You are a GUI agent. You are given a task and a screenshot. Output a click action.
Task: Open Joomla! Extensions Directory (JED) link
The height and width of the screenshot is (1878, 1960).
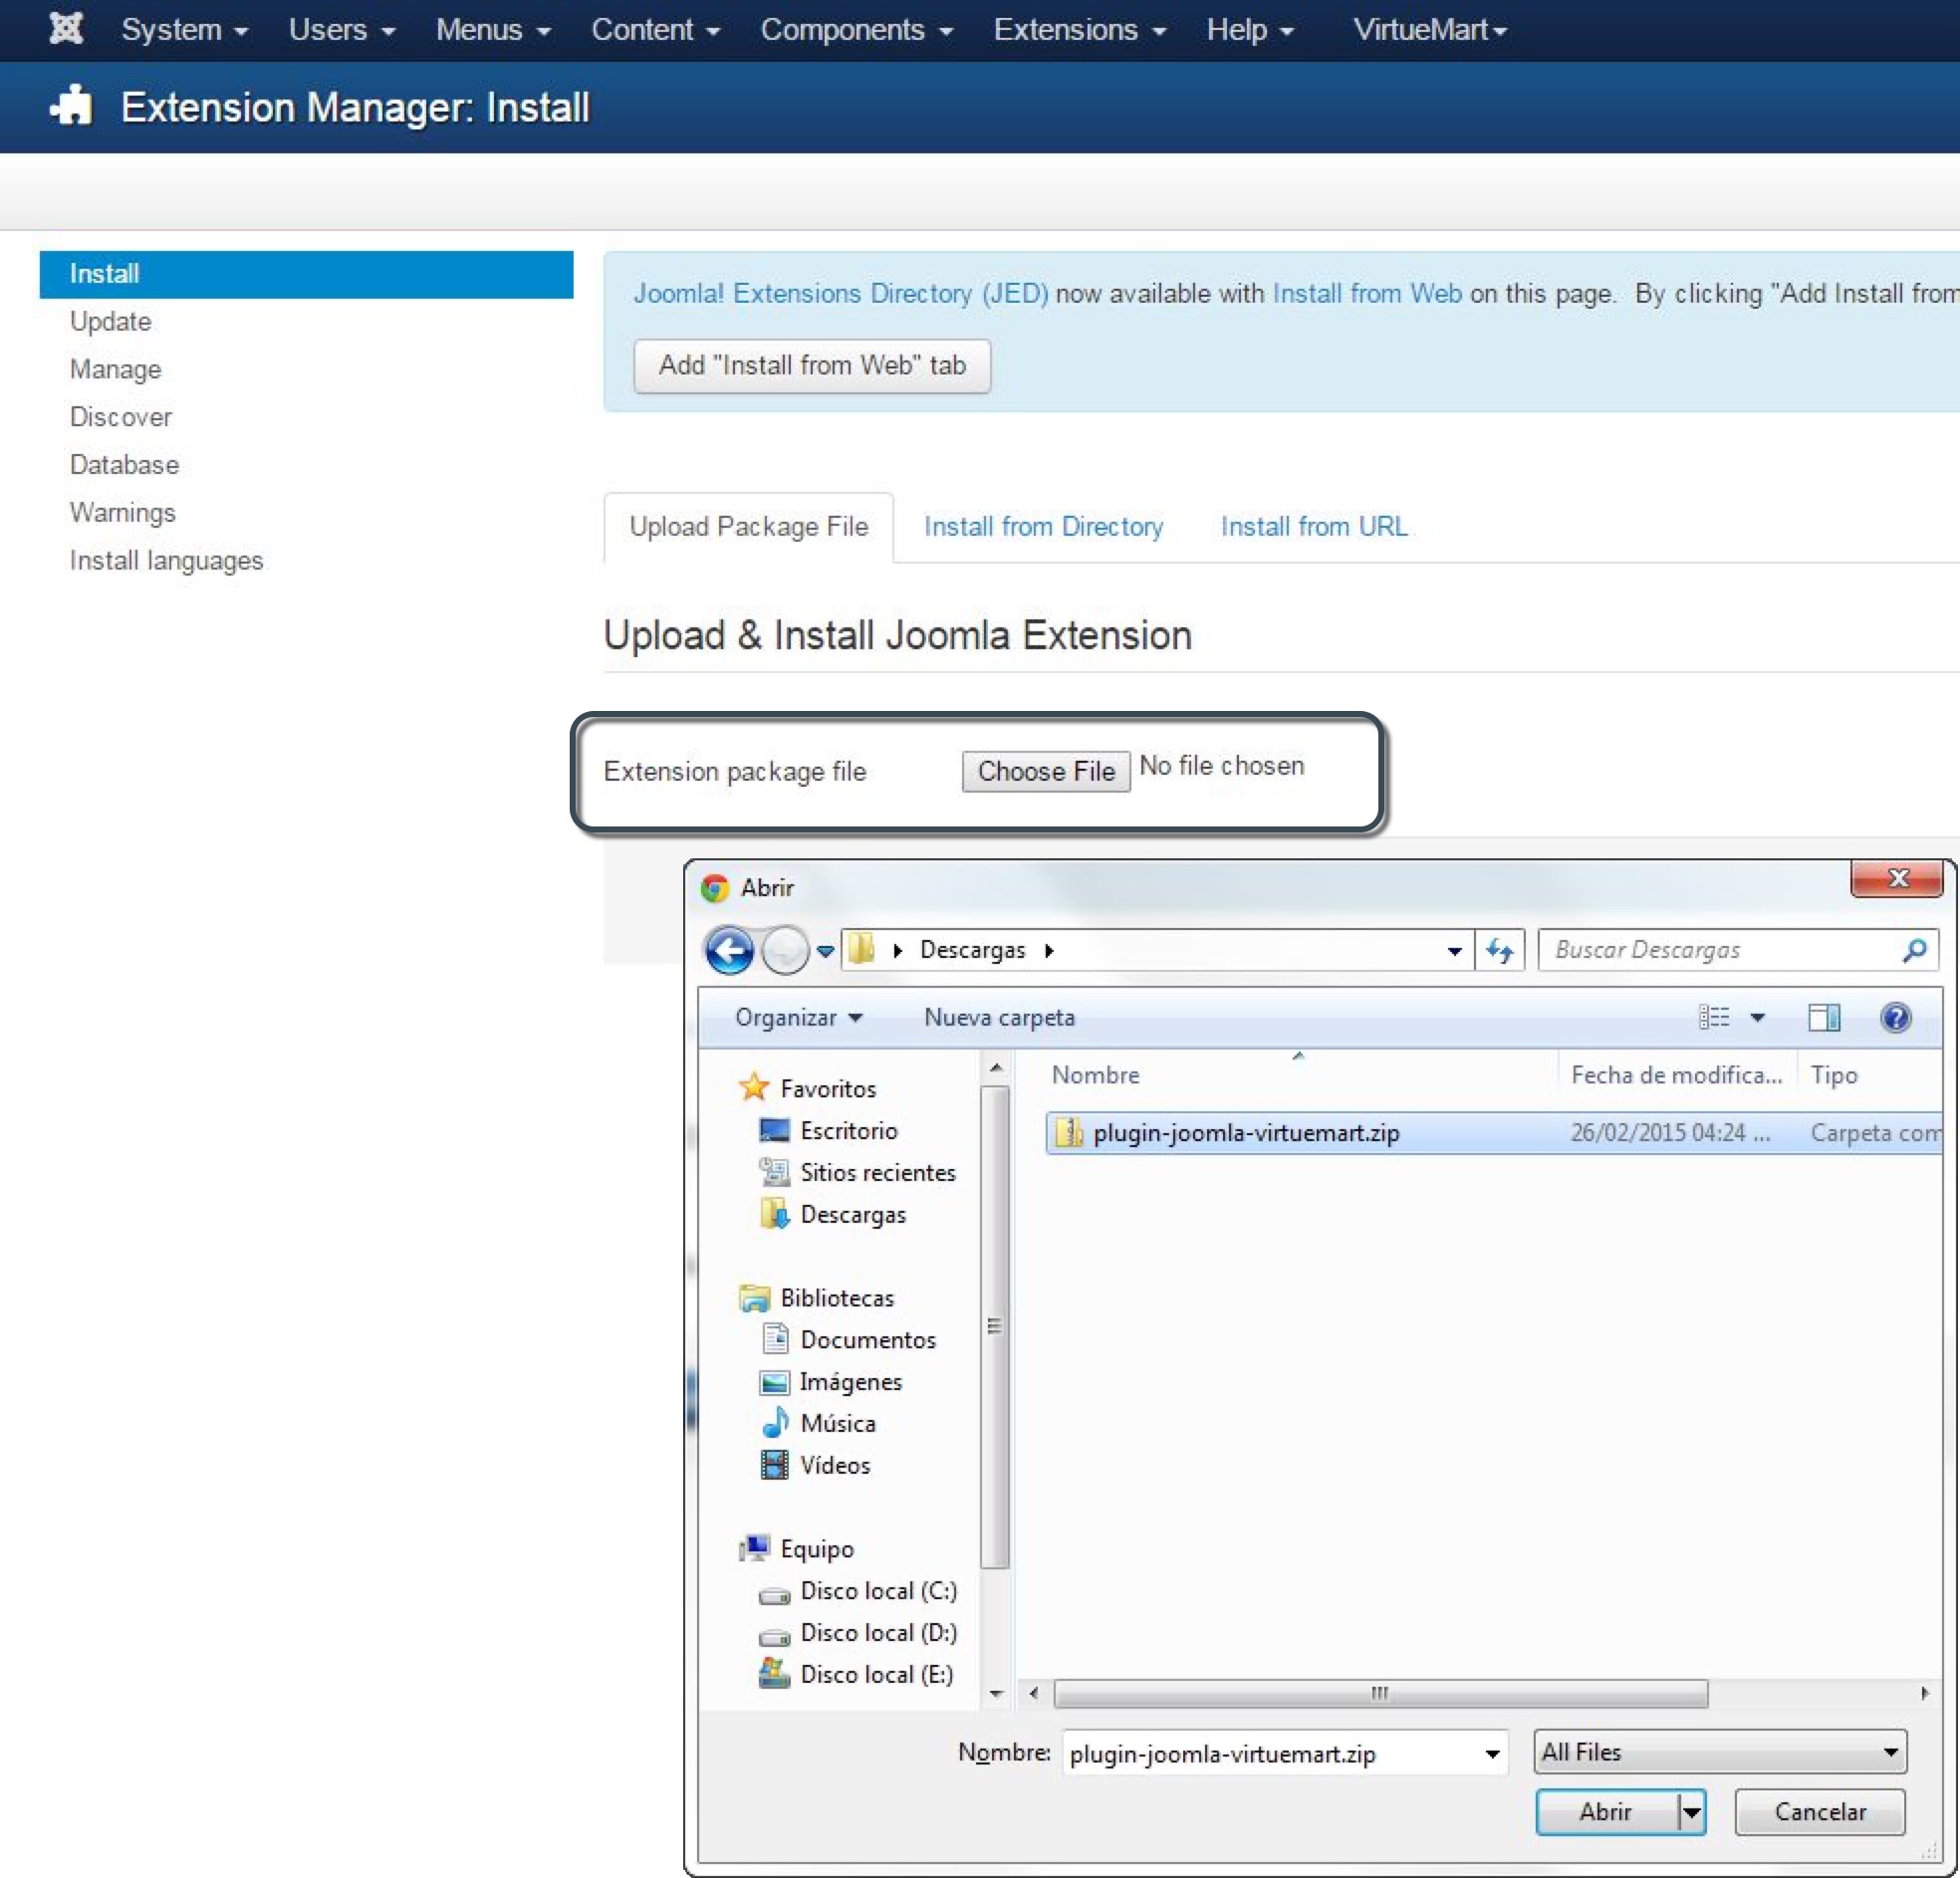coord(841,293)
